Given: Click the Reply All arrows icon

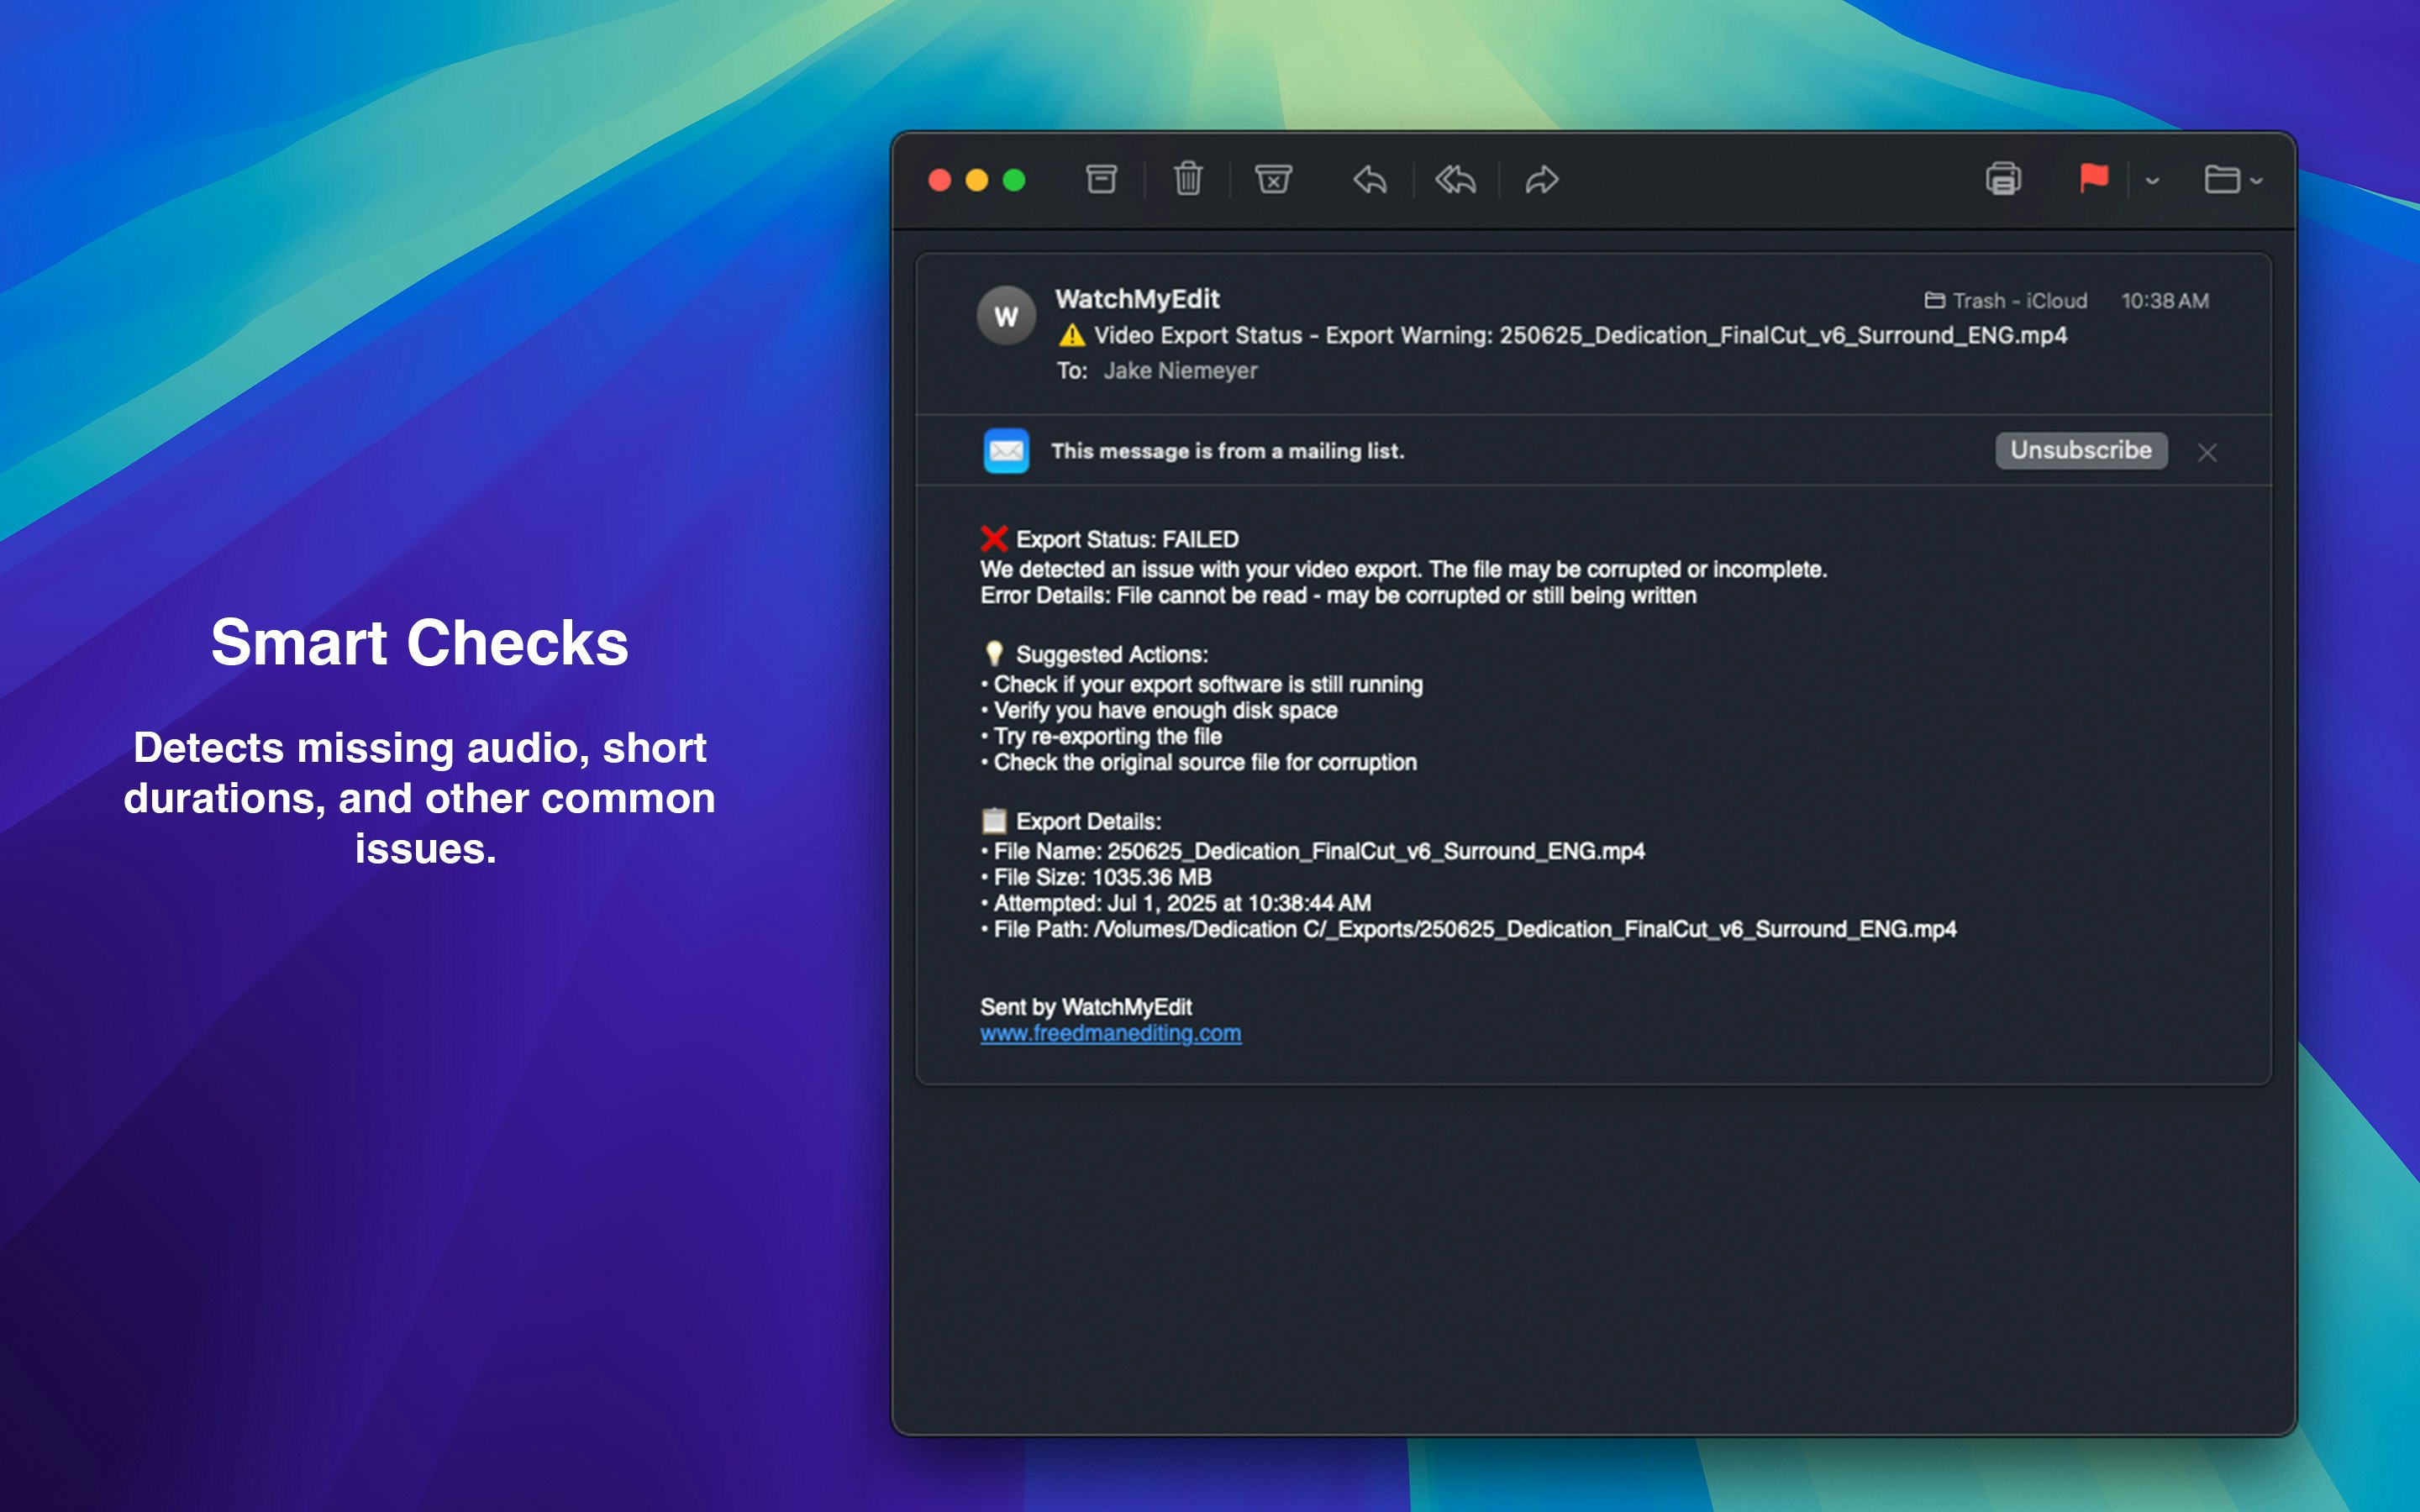Looking at the screenshot, I should point(1456,180).
